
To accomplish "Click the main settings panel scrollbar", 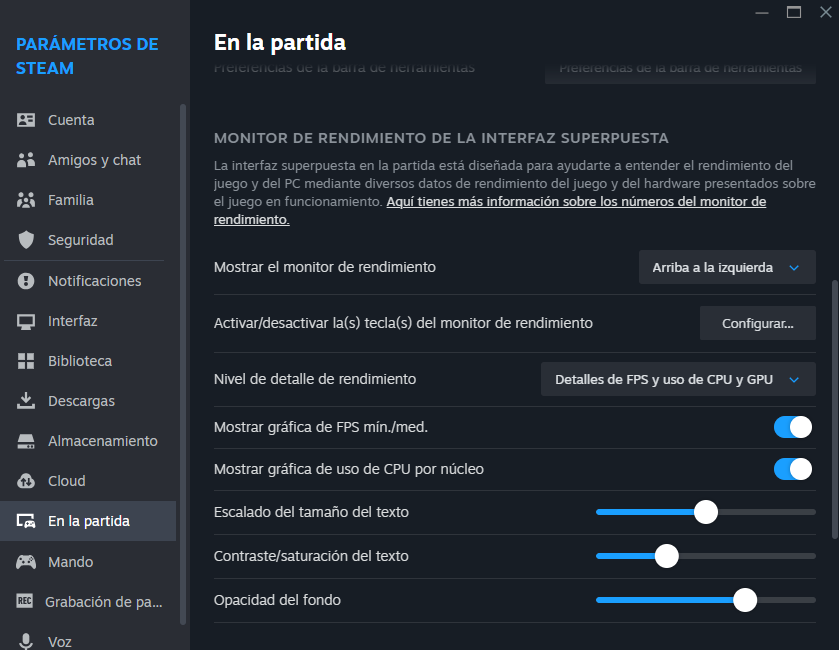I will (x=834, y=409).
